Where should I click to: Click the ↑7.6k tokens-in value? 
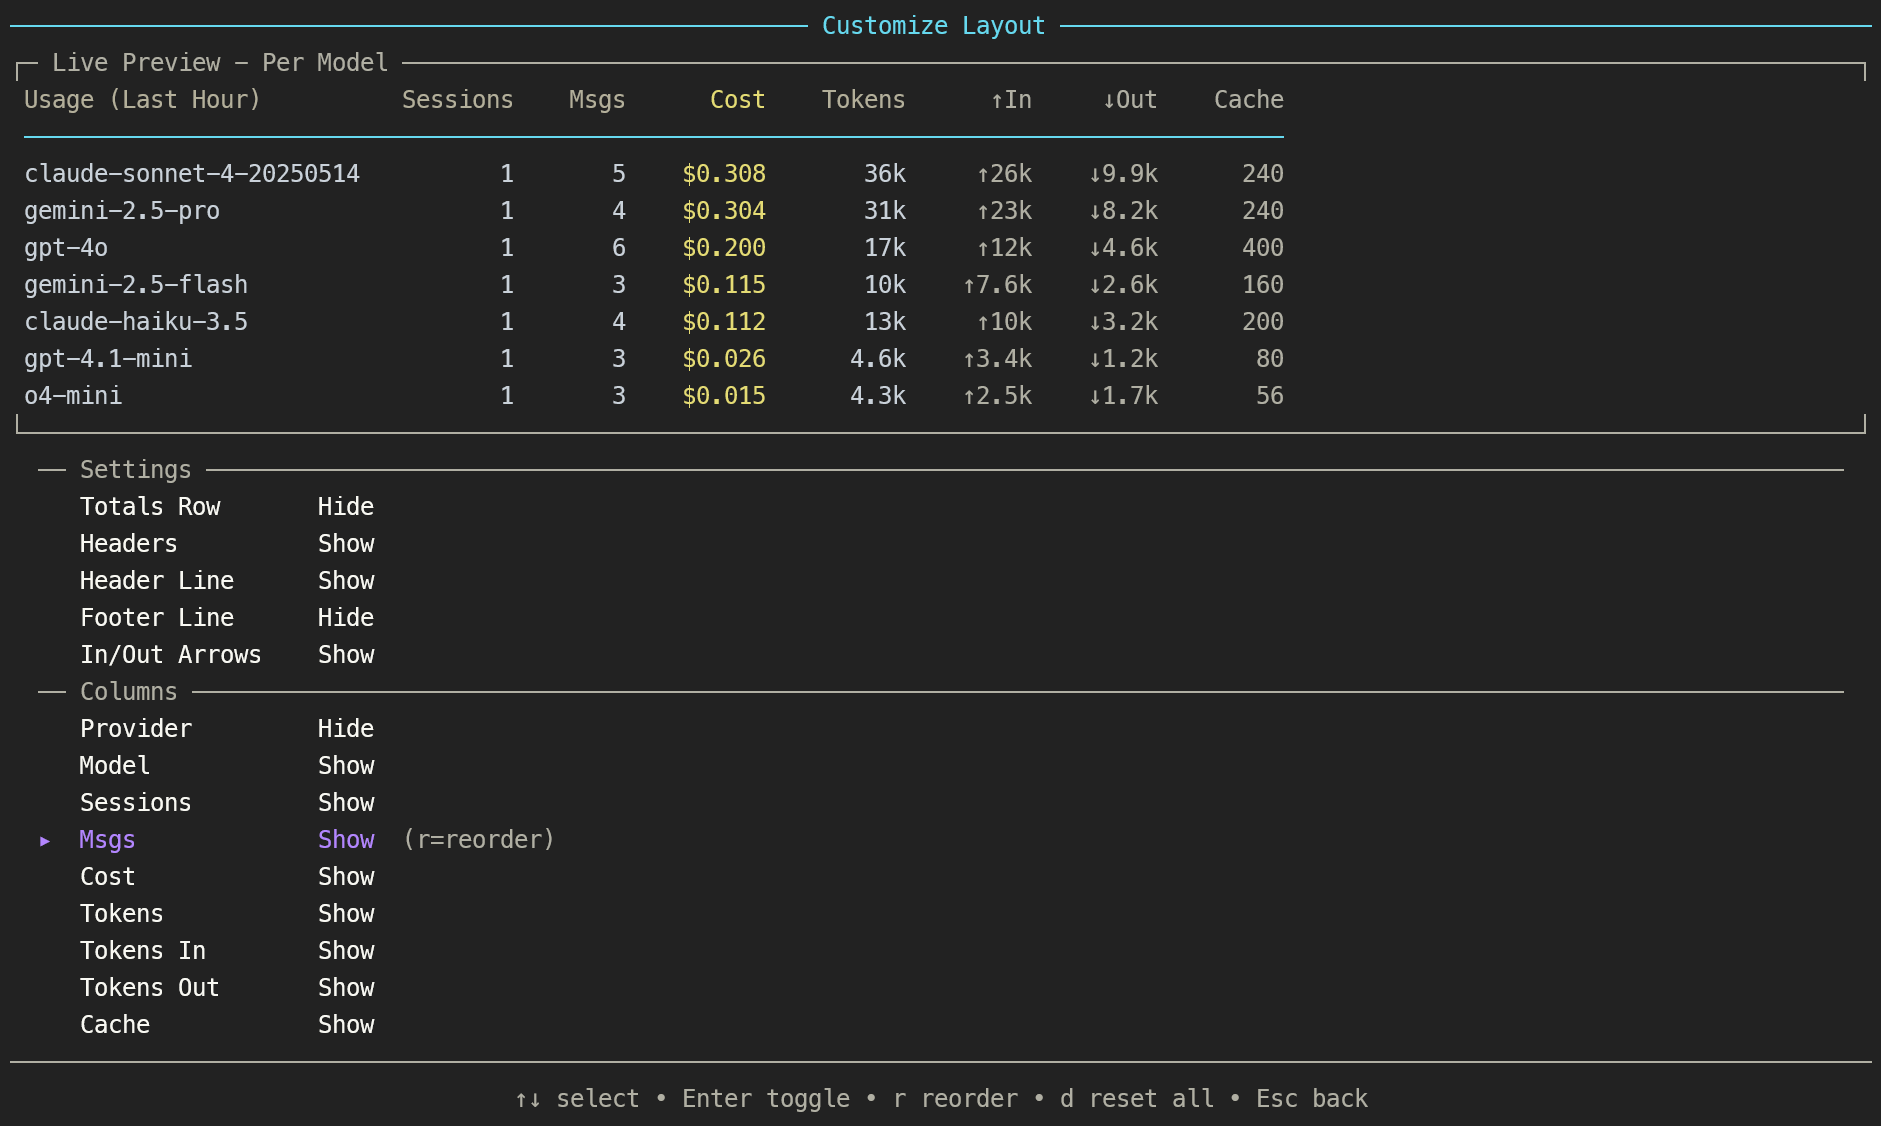pos(997,285)
